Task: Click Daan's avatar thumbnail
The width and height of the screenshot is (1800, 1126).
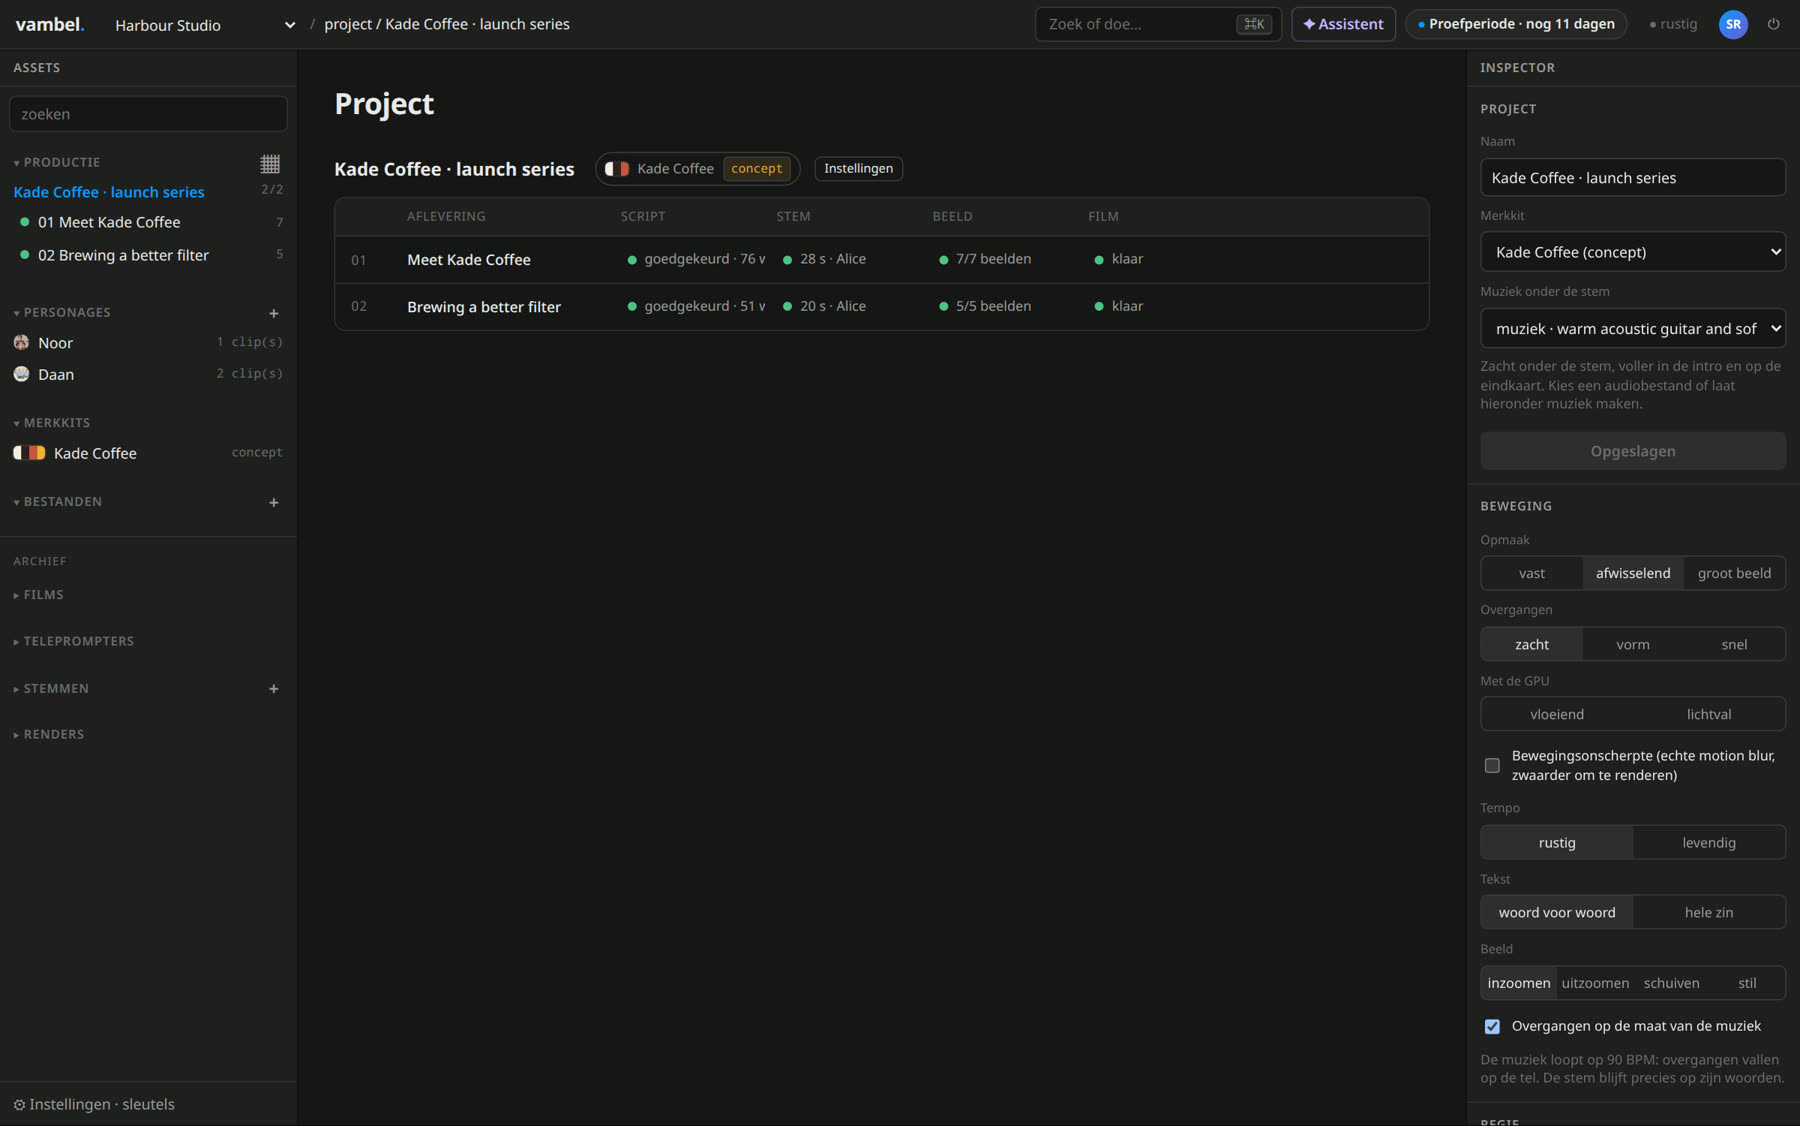Action: point(21,374)
